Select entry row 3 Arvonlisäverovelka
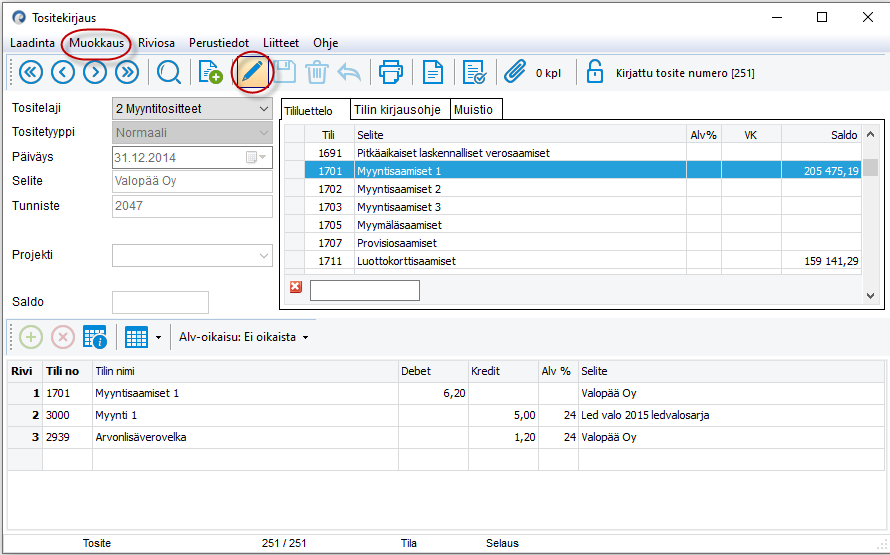Image resolution: width=890 pixels, height=555 pixels. (446, 438)
